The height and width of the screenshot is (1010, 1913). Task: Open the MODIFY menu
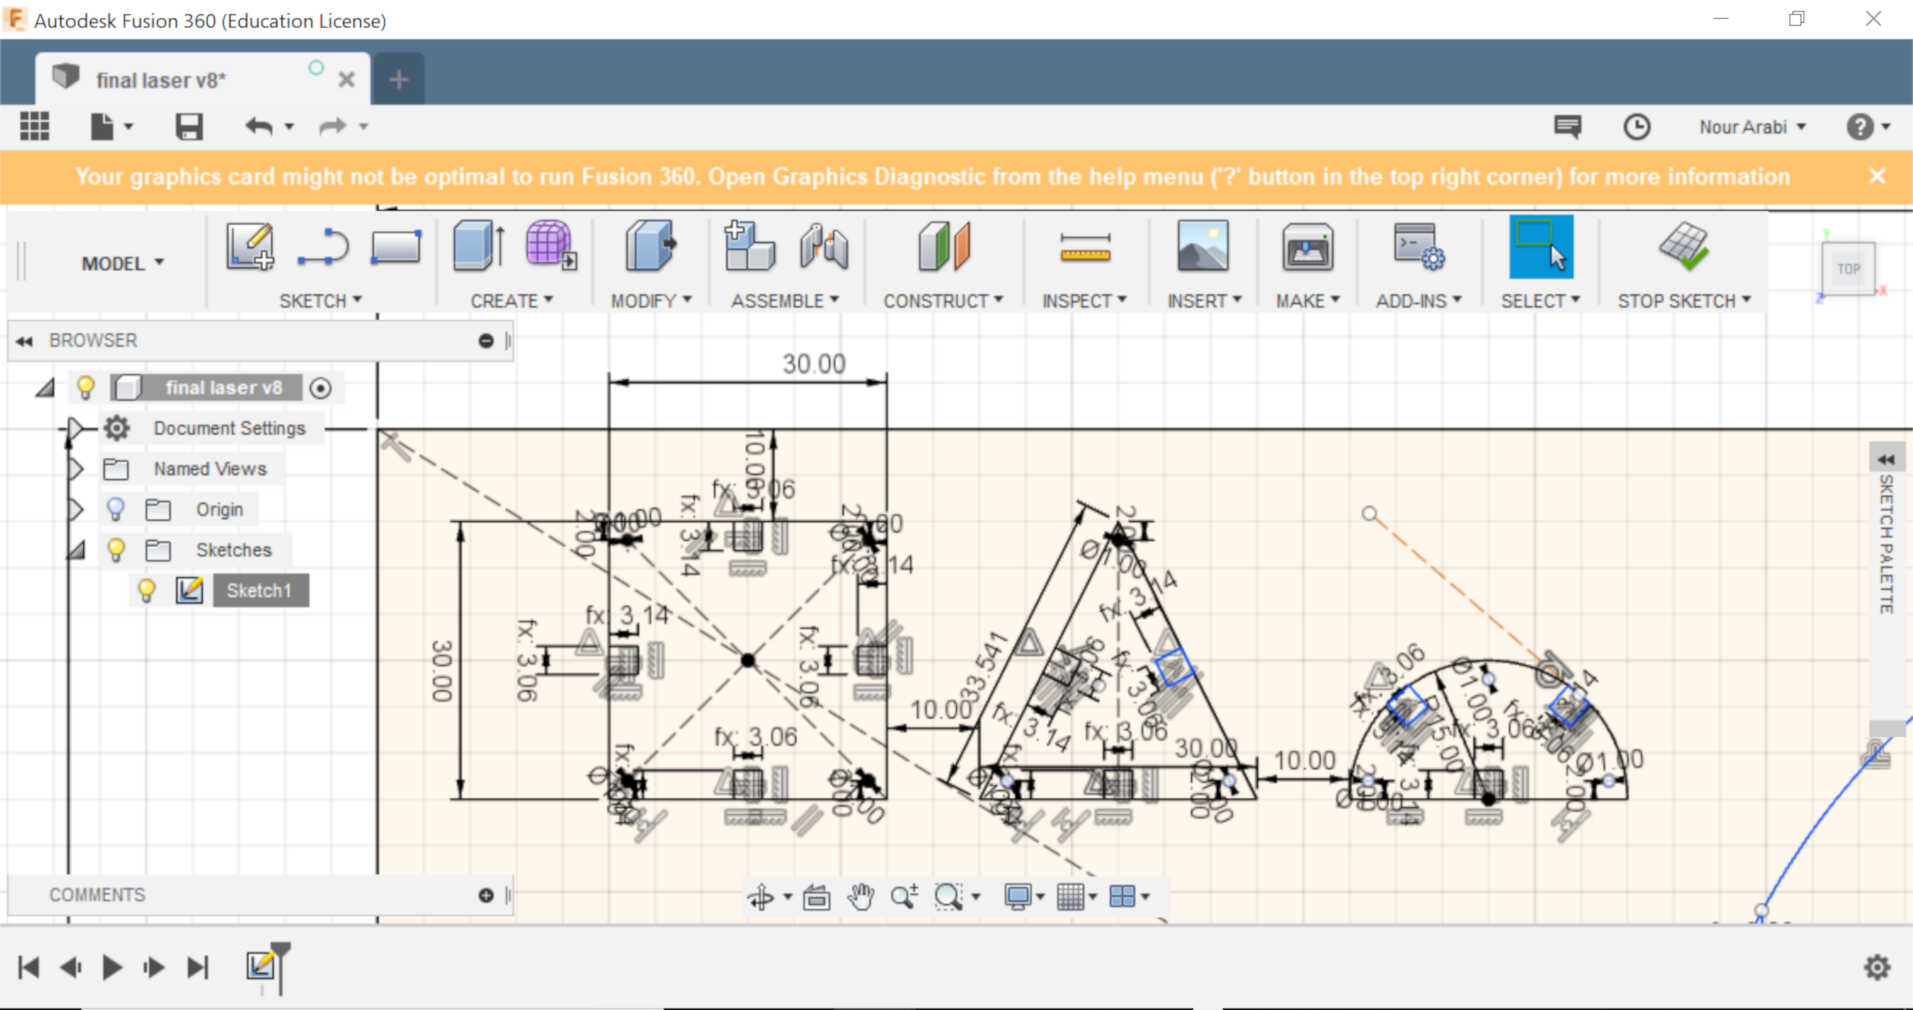point(651,301)
